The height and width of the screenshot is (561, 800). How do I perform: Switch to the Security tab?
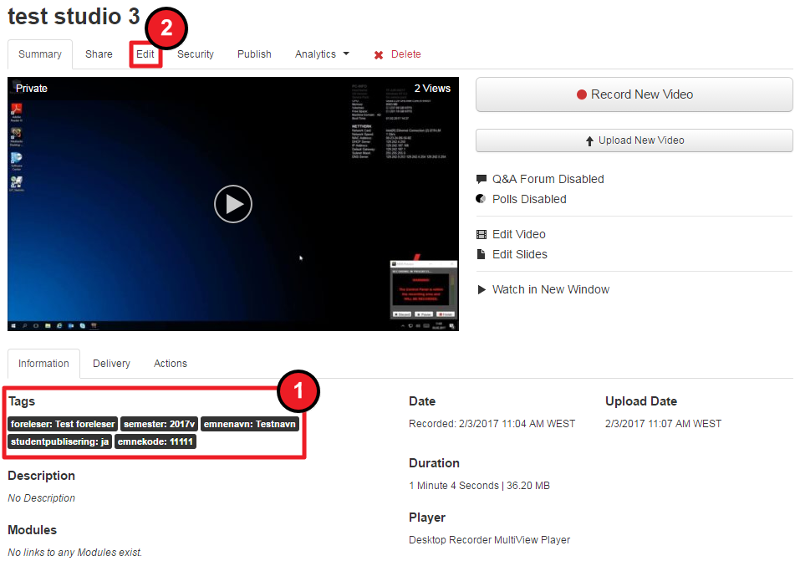click(195, 54)
